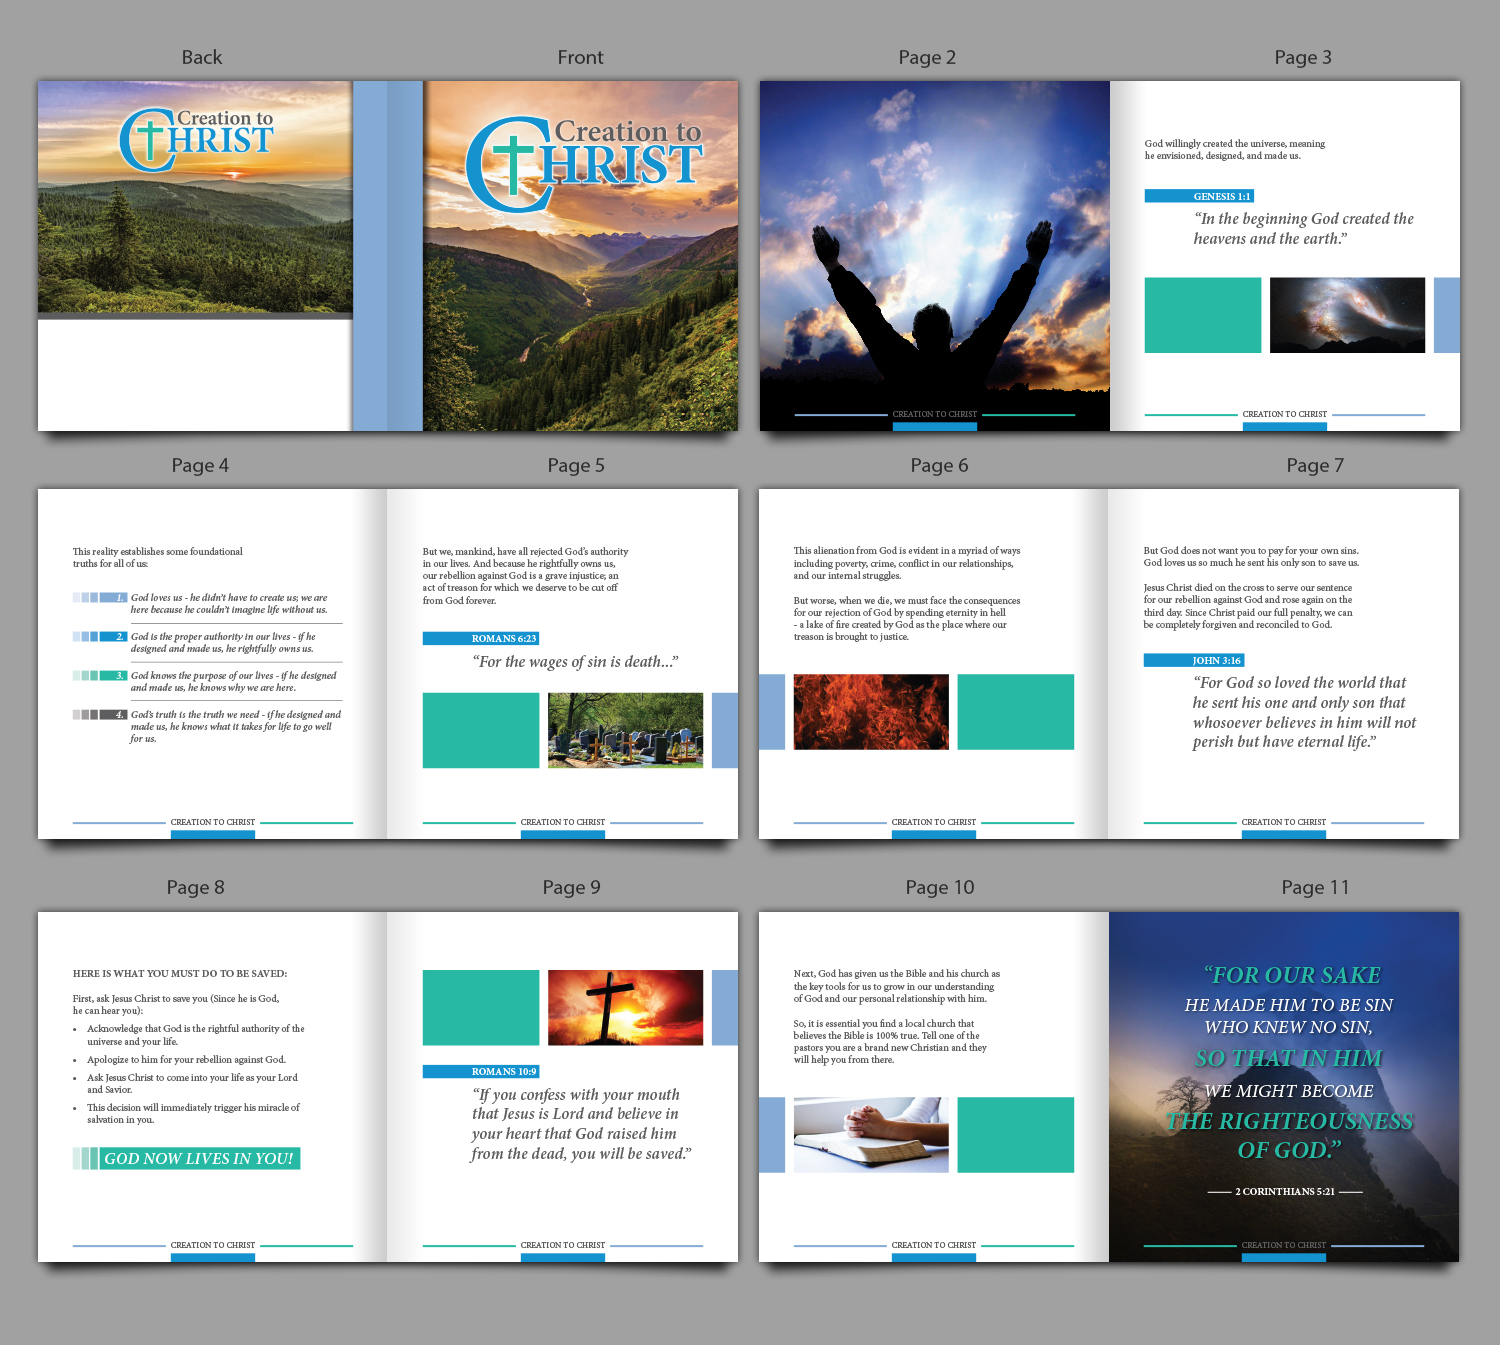Click item 2 'God is the proper authority'
The width and height of the screenshot is (1500, 1345).
click(223, 642)
